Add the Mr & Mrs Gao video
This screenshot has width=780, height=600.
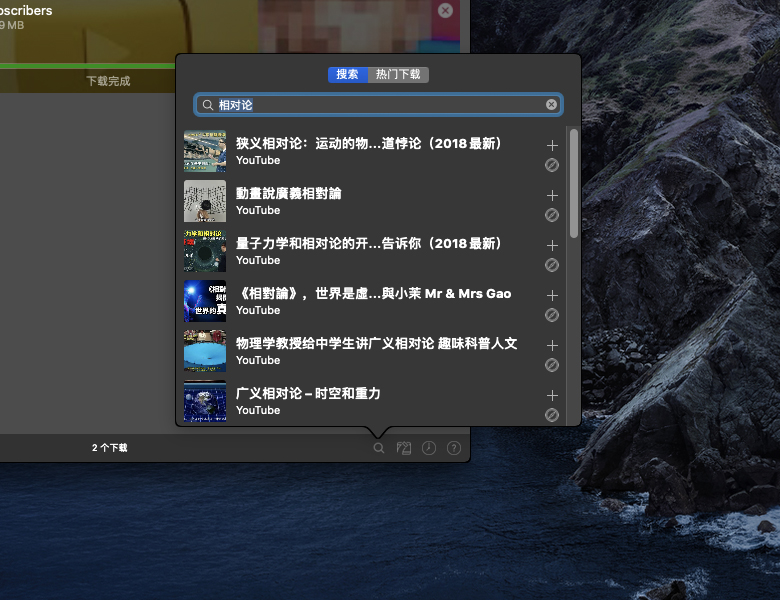coord(552,296)
